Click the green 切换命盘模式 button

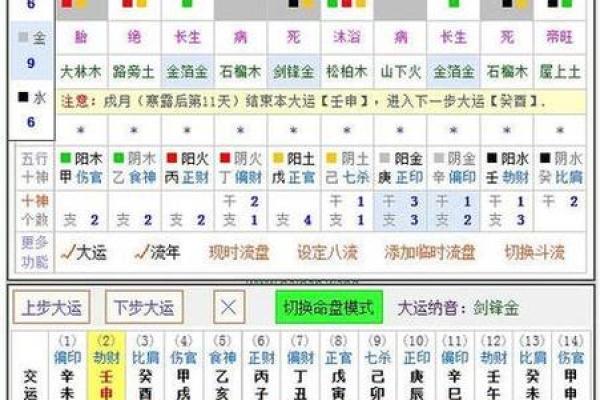click(x=329, y=307)
